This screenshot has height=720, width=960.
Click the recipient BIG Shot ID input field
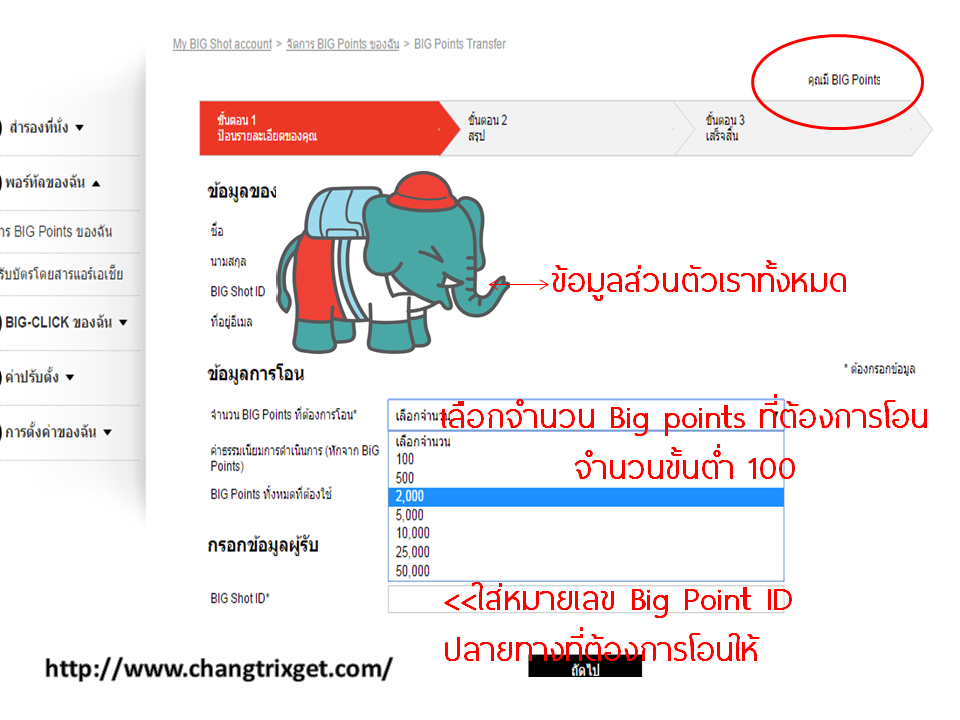tap(586, 599)
